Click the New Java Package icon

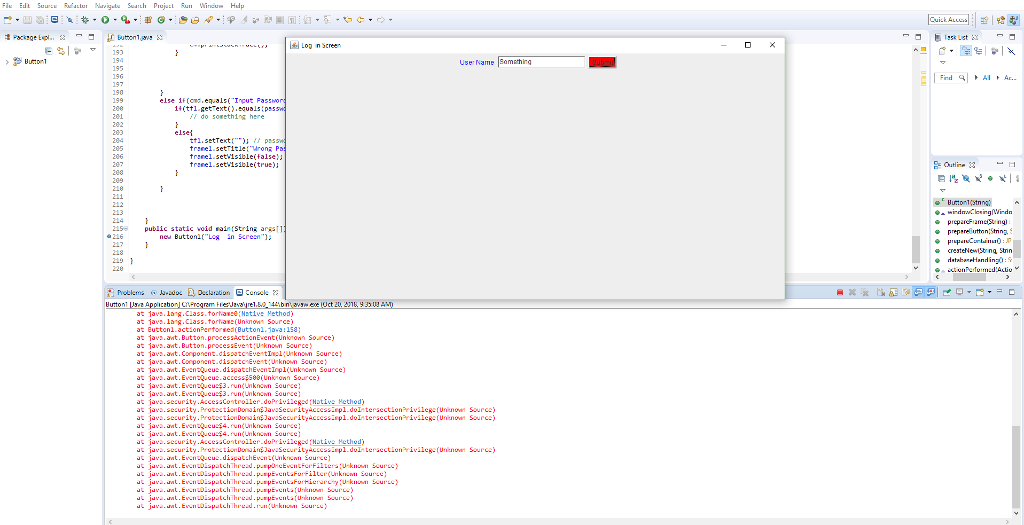(148, 20)
